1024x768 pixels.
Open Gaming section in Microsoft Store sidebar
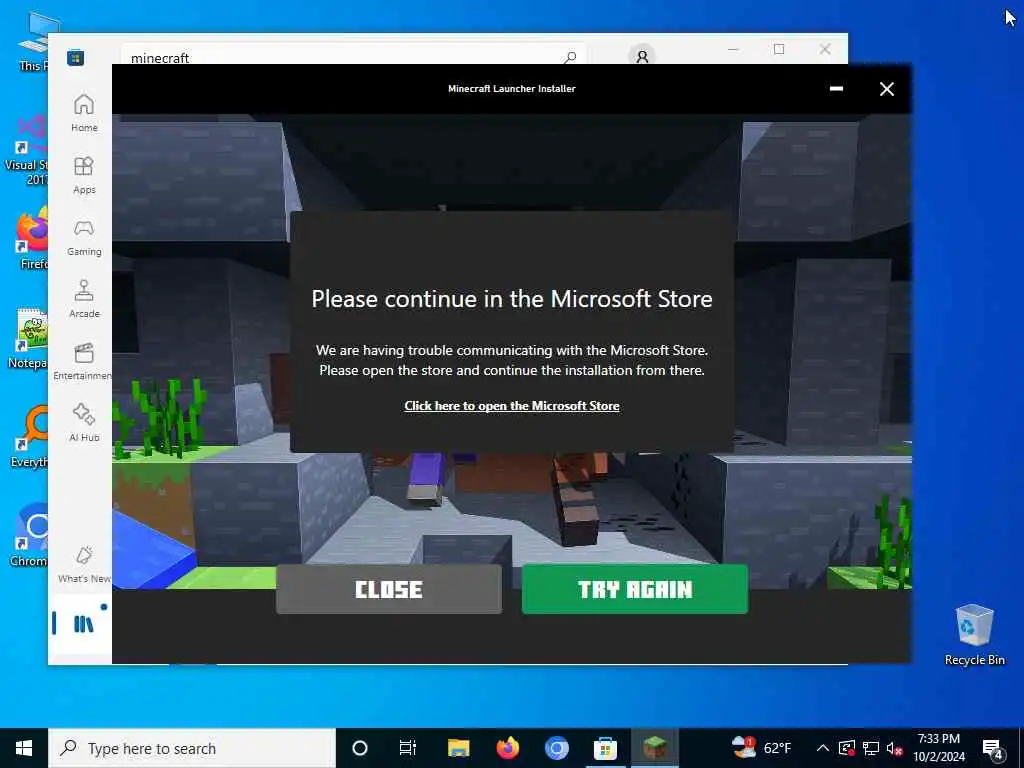click(x=84, y=237)
